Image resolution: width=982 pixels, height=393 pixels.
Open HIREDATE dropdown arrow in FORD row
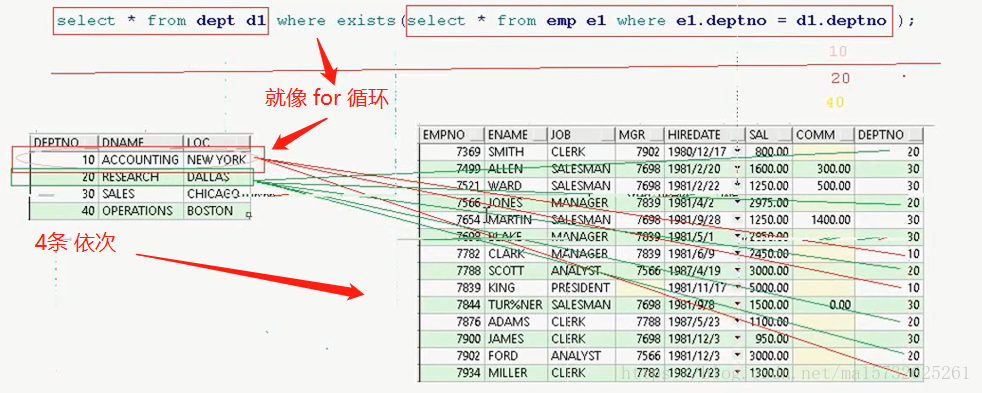pyautogui.click(x=737, y=355)
